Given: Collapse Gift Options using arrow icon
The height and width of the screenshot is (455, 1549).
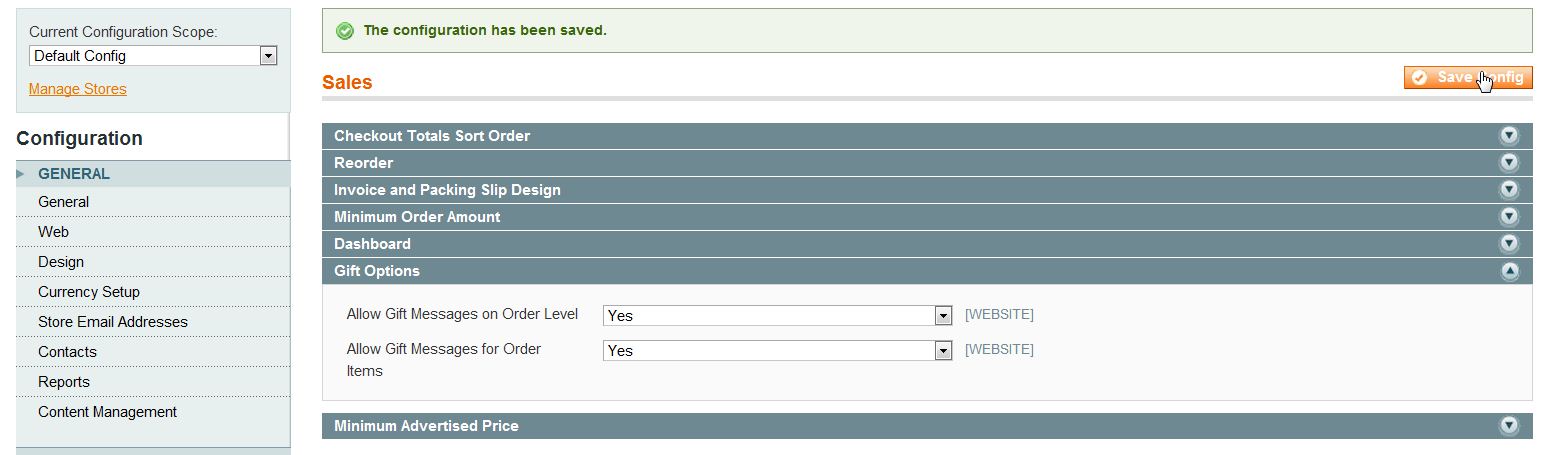Looking at the screenshot, I should click(x=1509, y=271).
